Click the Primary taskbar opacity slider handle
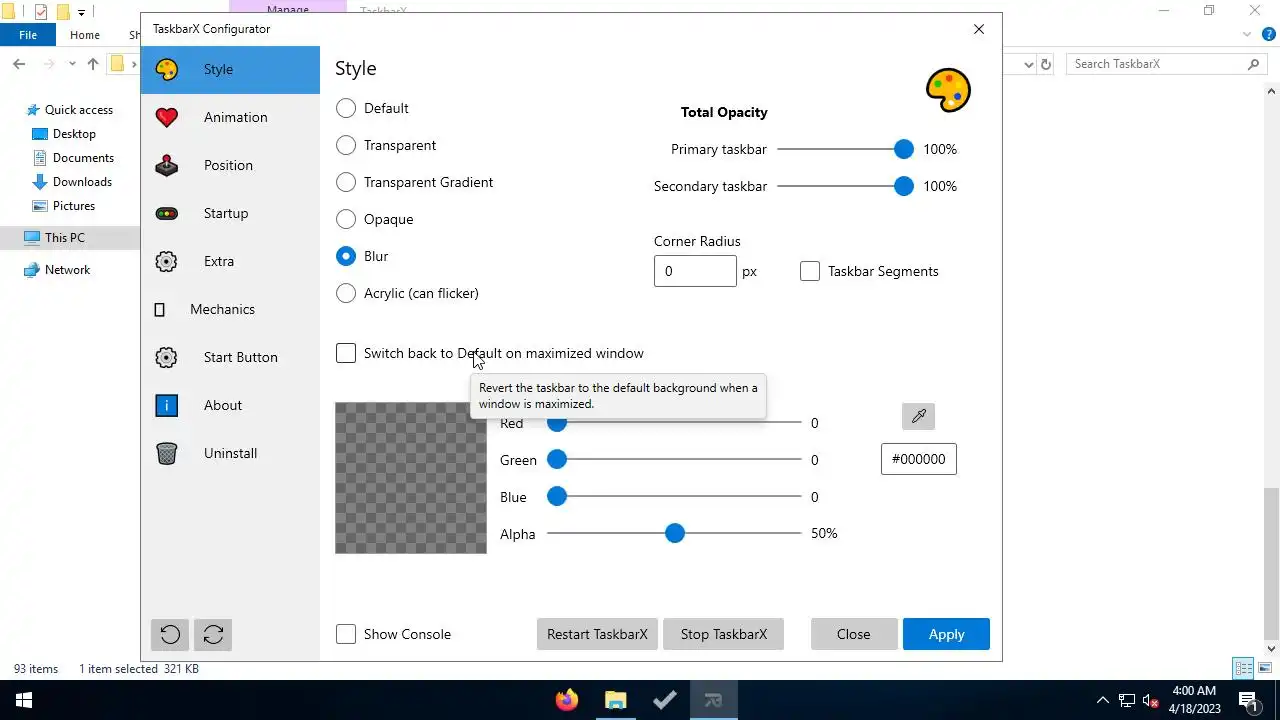Viewport: 1280px width, 720px height. tap(904, 149)
